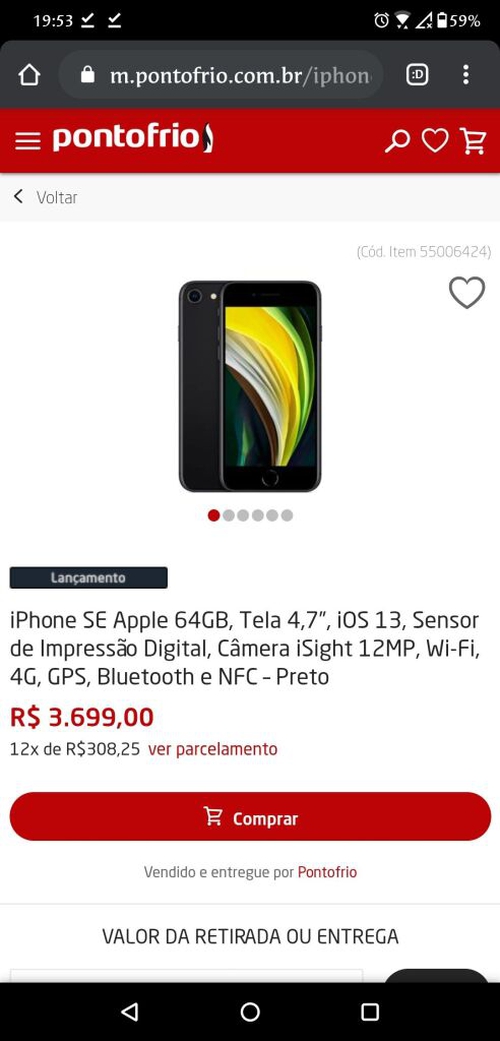This screenshot has width=500, height=1041.
Task: Favorite the iPhone SE with heart outline
Action: tap(467, 292)
